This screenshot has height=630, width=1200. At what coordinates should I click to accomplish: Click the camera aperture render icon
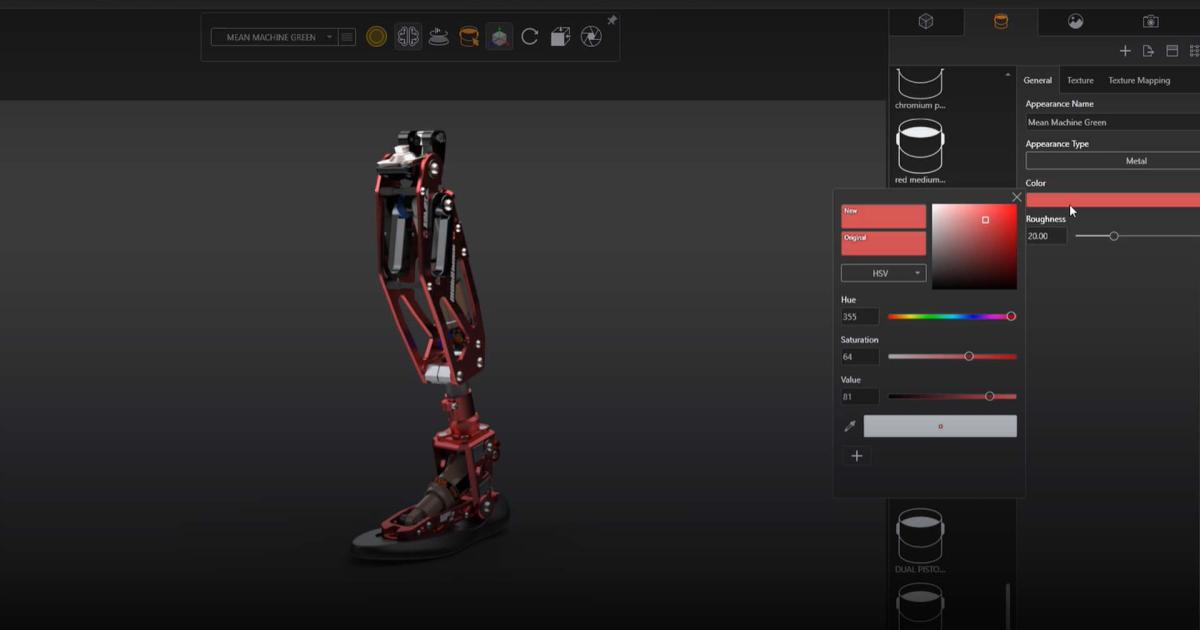click(x=591, y=37)
